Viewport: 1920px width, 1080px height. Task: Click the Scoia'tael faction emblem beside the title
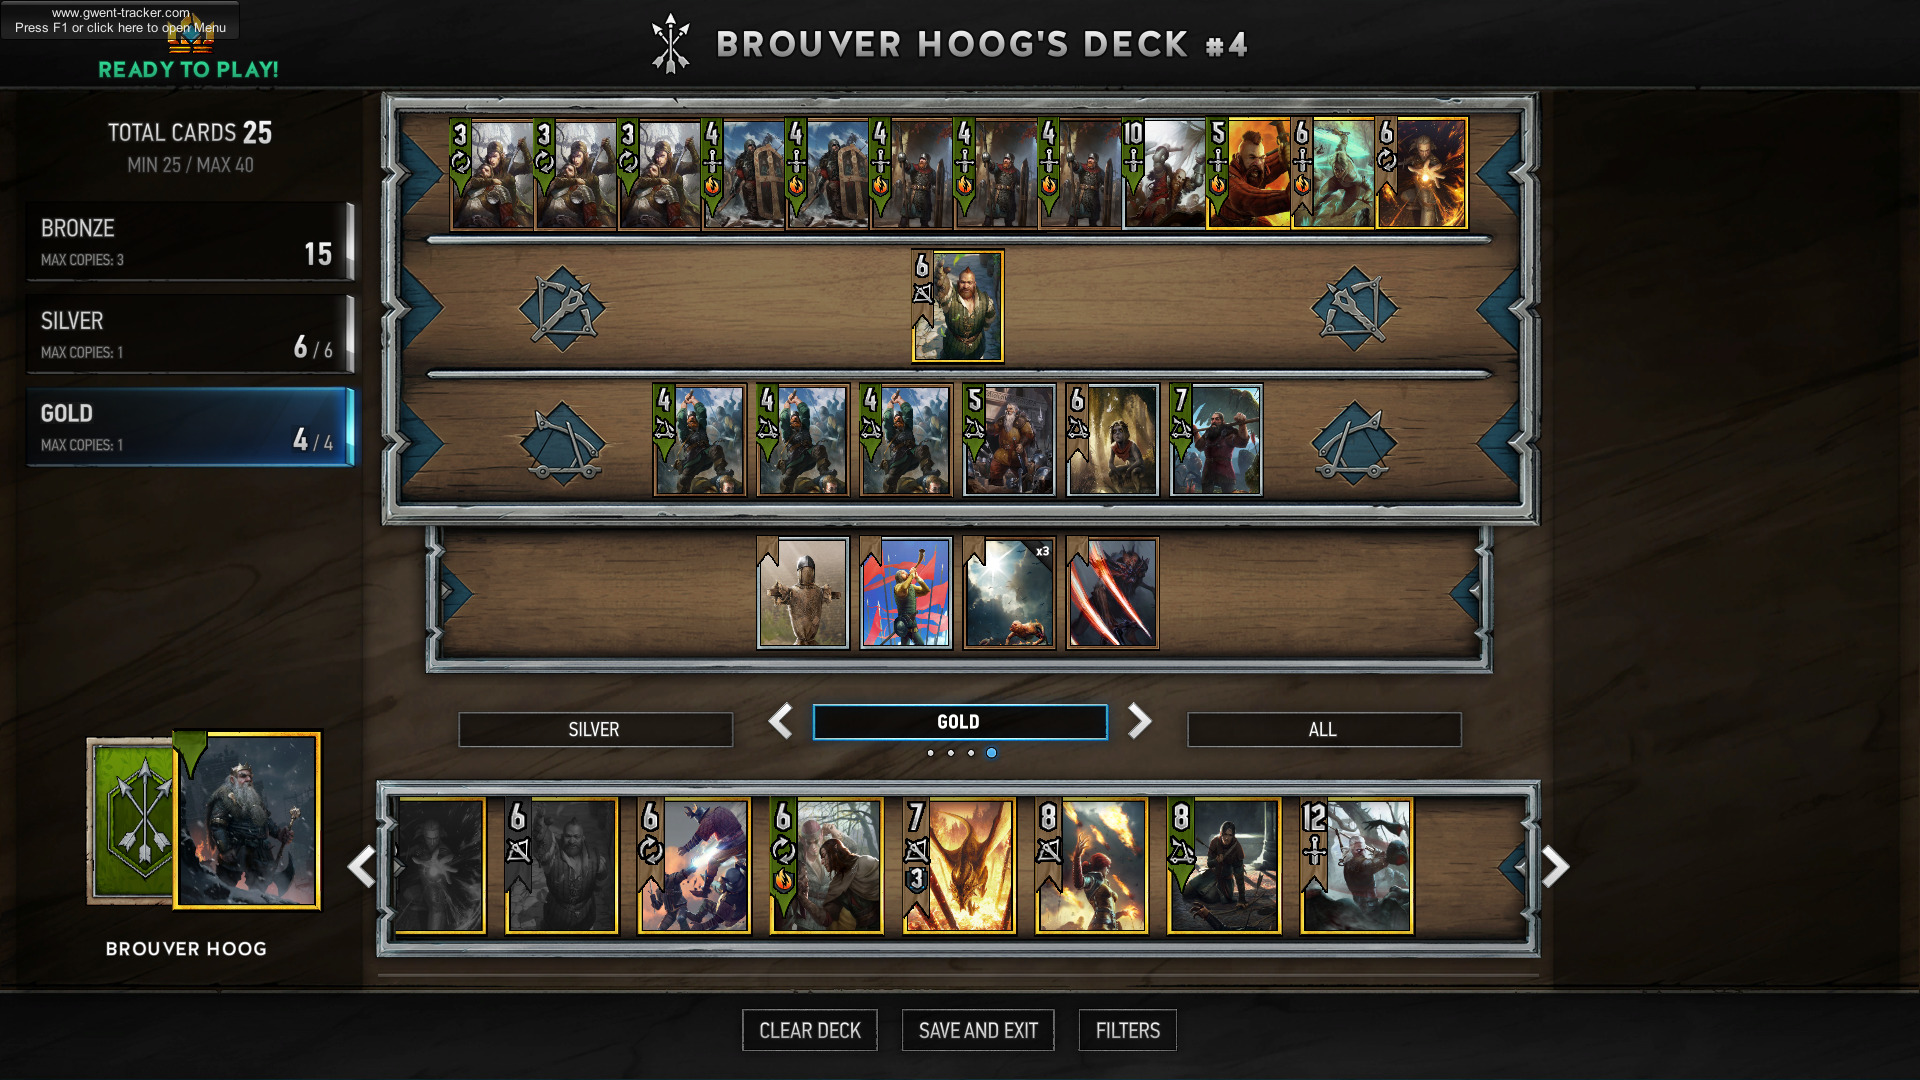(670, 44)
